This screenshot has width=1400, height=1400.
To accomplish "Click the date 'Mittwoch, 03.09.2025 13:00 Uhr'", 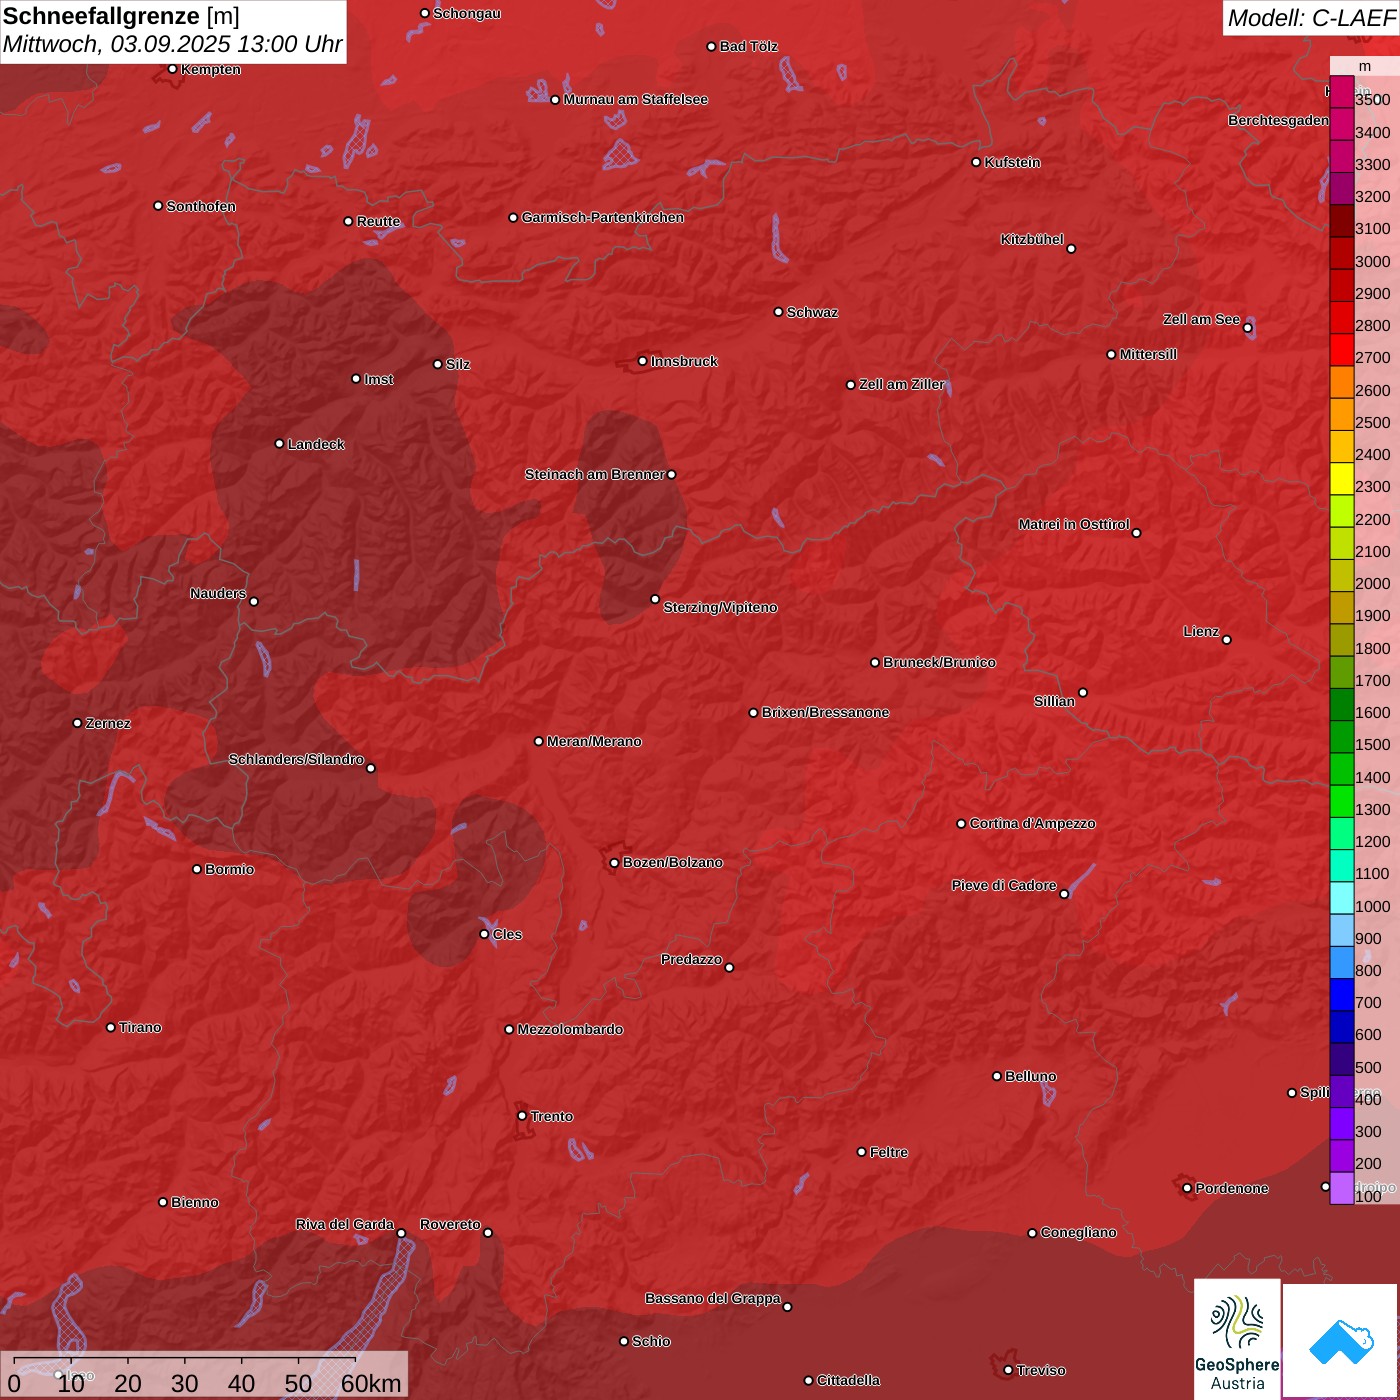I will 173,45.
